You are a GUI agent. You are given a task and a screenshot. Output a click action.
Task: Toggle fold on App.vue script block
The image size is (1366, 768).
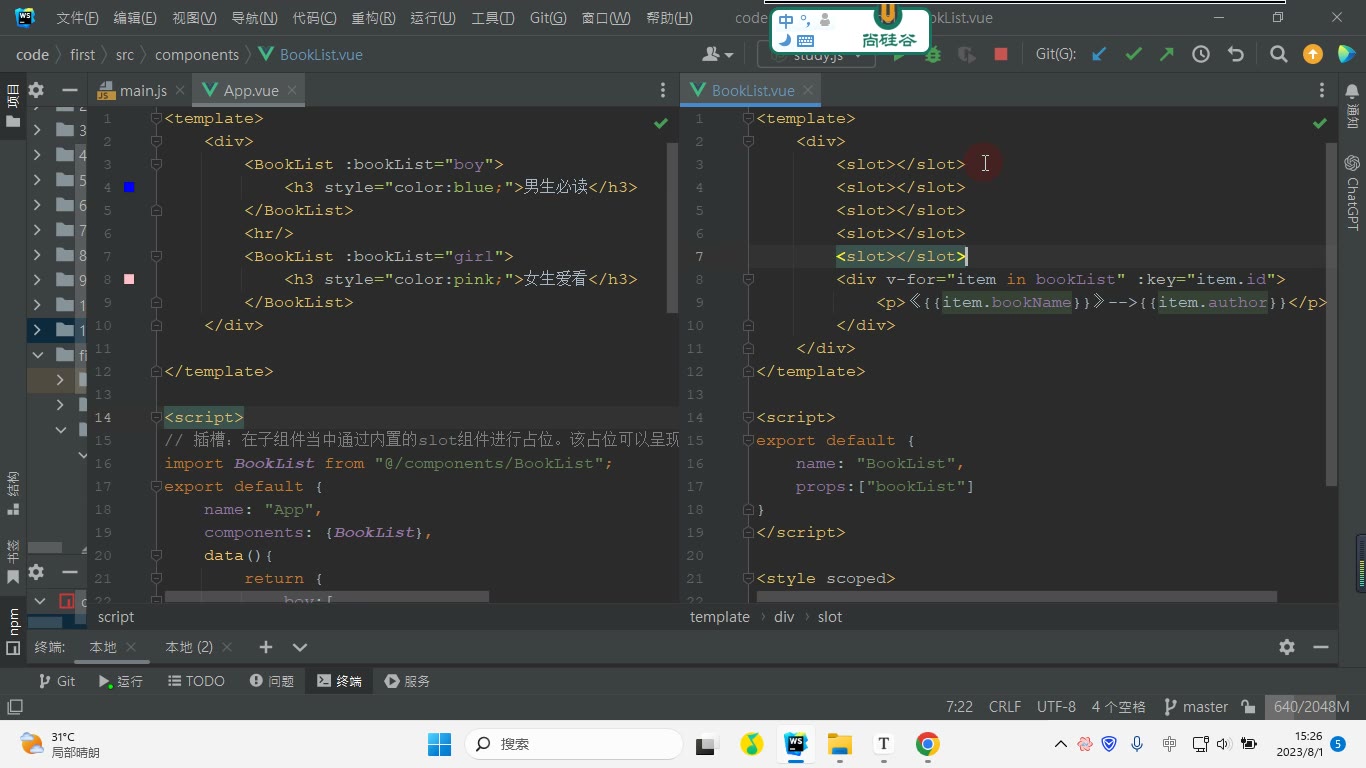[x=156, y=417]
